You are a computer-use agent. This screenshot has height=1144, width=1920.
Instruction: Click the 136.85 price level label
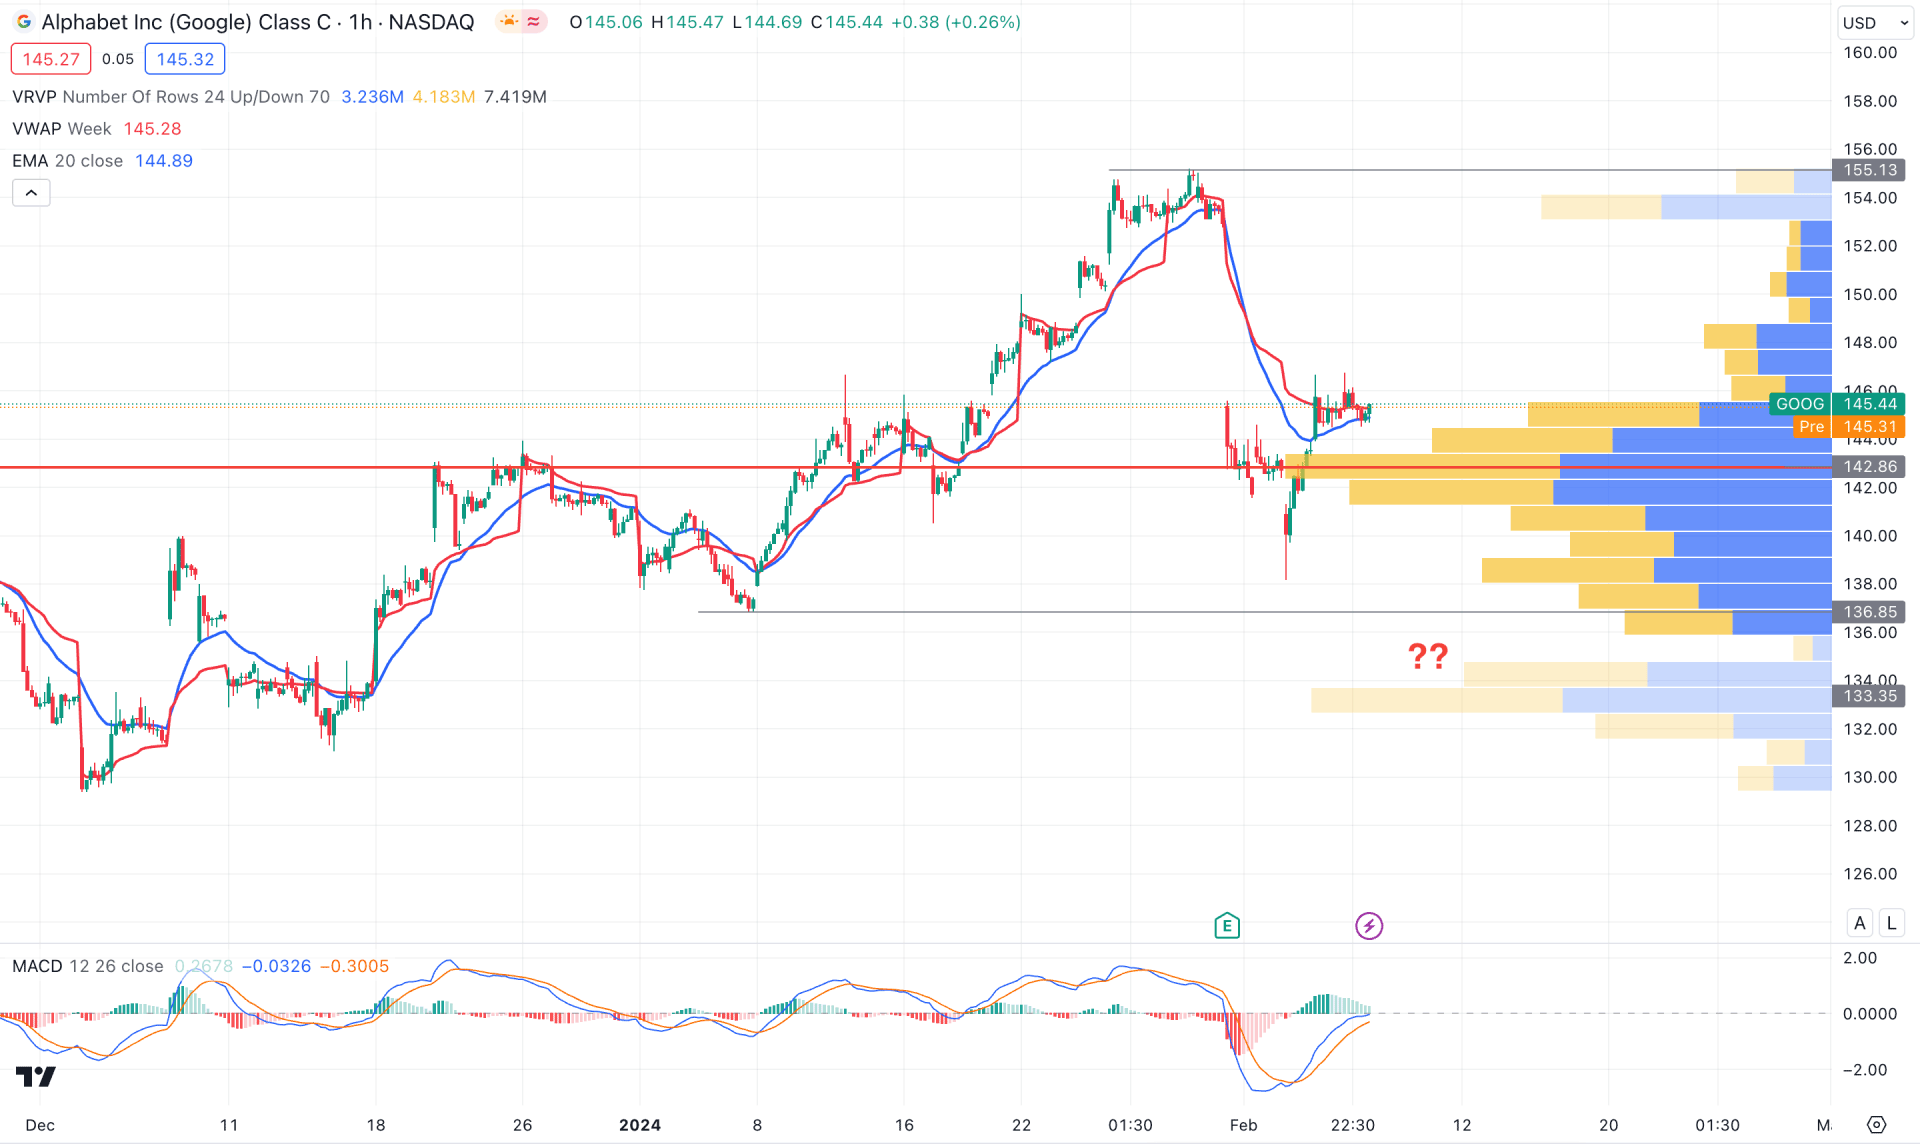[1869, 612]
